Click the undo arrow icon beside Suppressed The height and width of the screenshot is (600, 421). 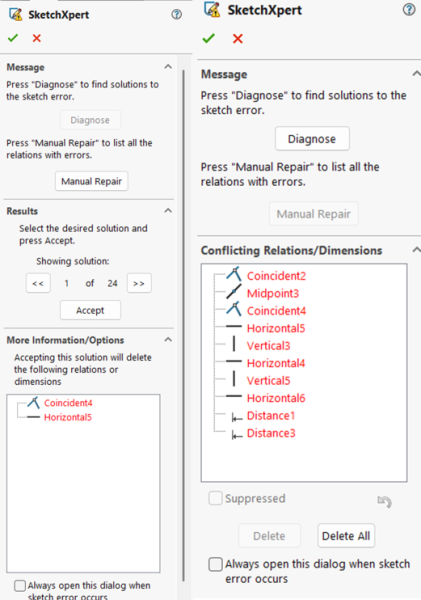point(384,501)
